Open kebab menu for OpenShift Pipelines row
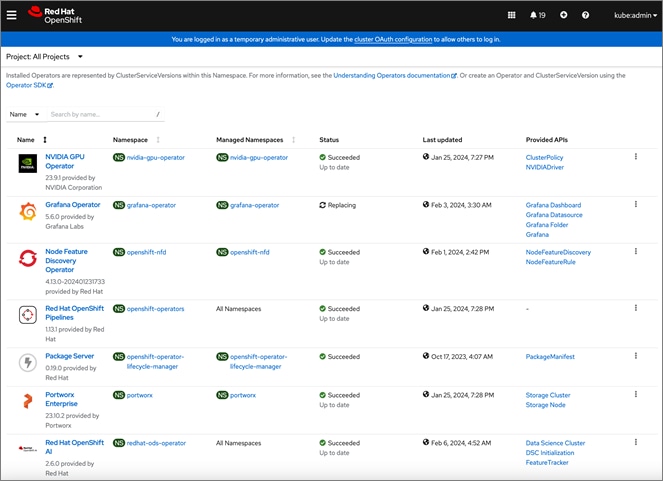The width and height of the screenshot is (663, 481). click(636, 308)
